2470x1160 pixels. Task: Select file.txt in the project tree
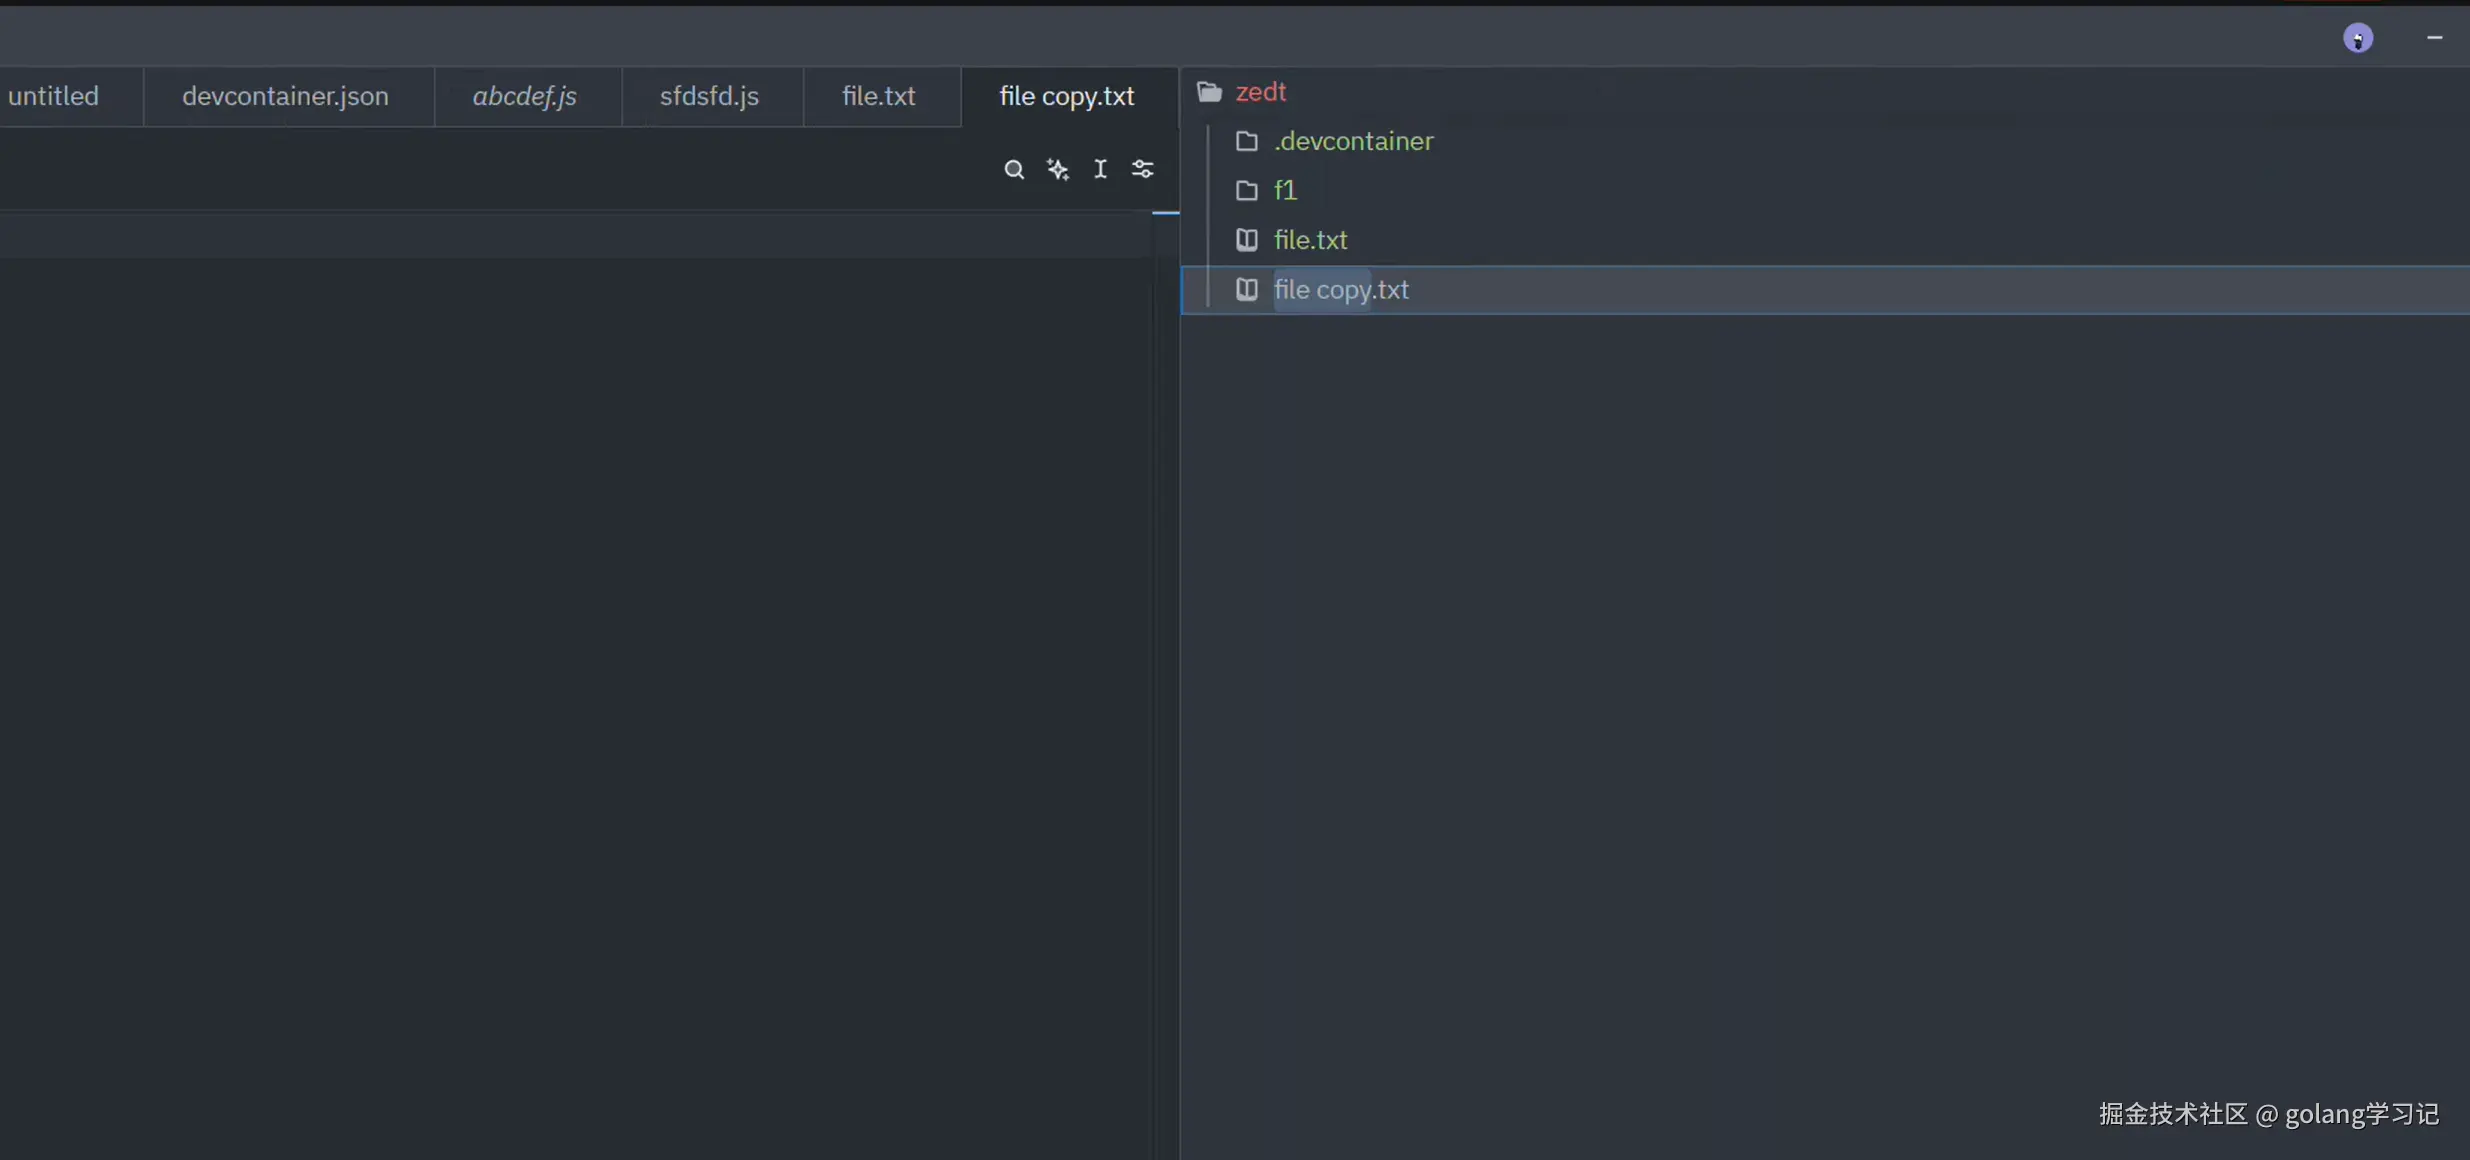point(1310,240)
